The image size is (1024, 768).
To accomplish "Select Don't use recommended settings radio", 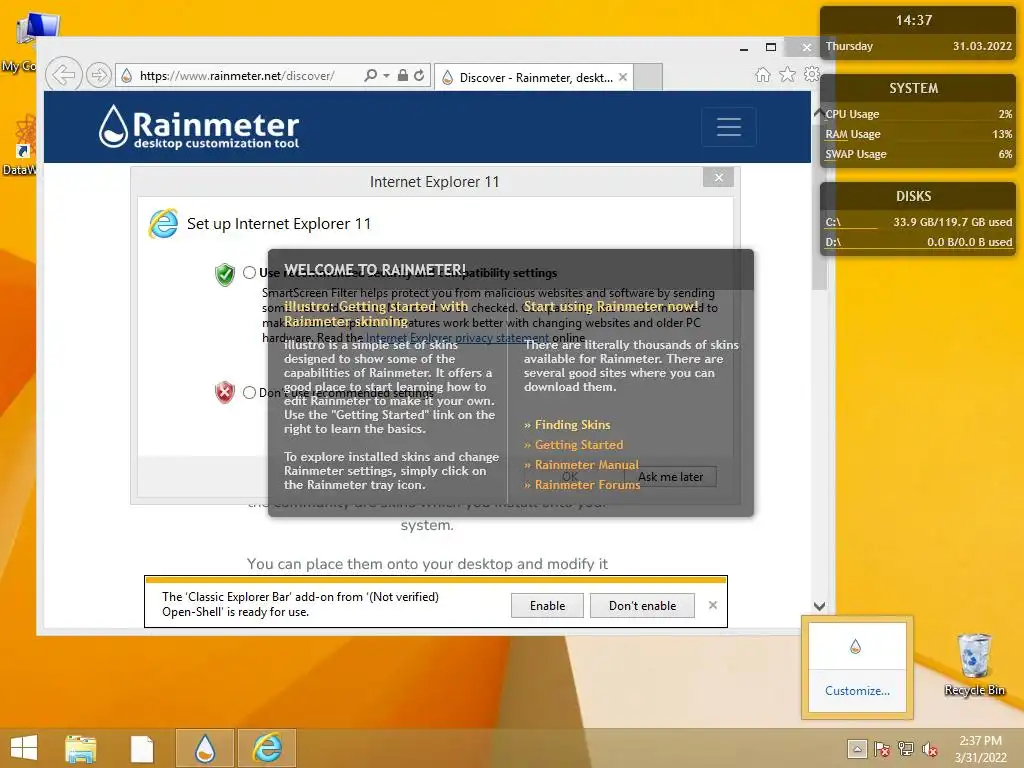I will click(249, 392).
